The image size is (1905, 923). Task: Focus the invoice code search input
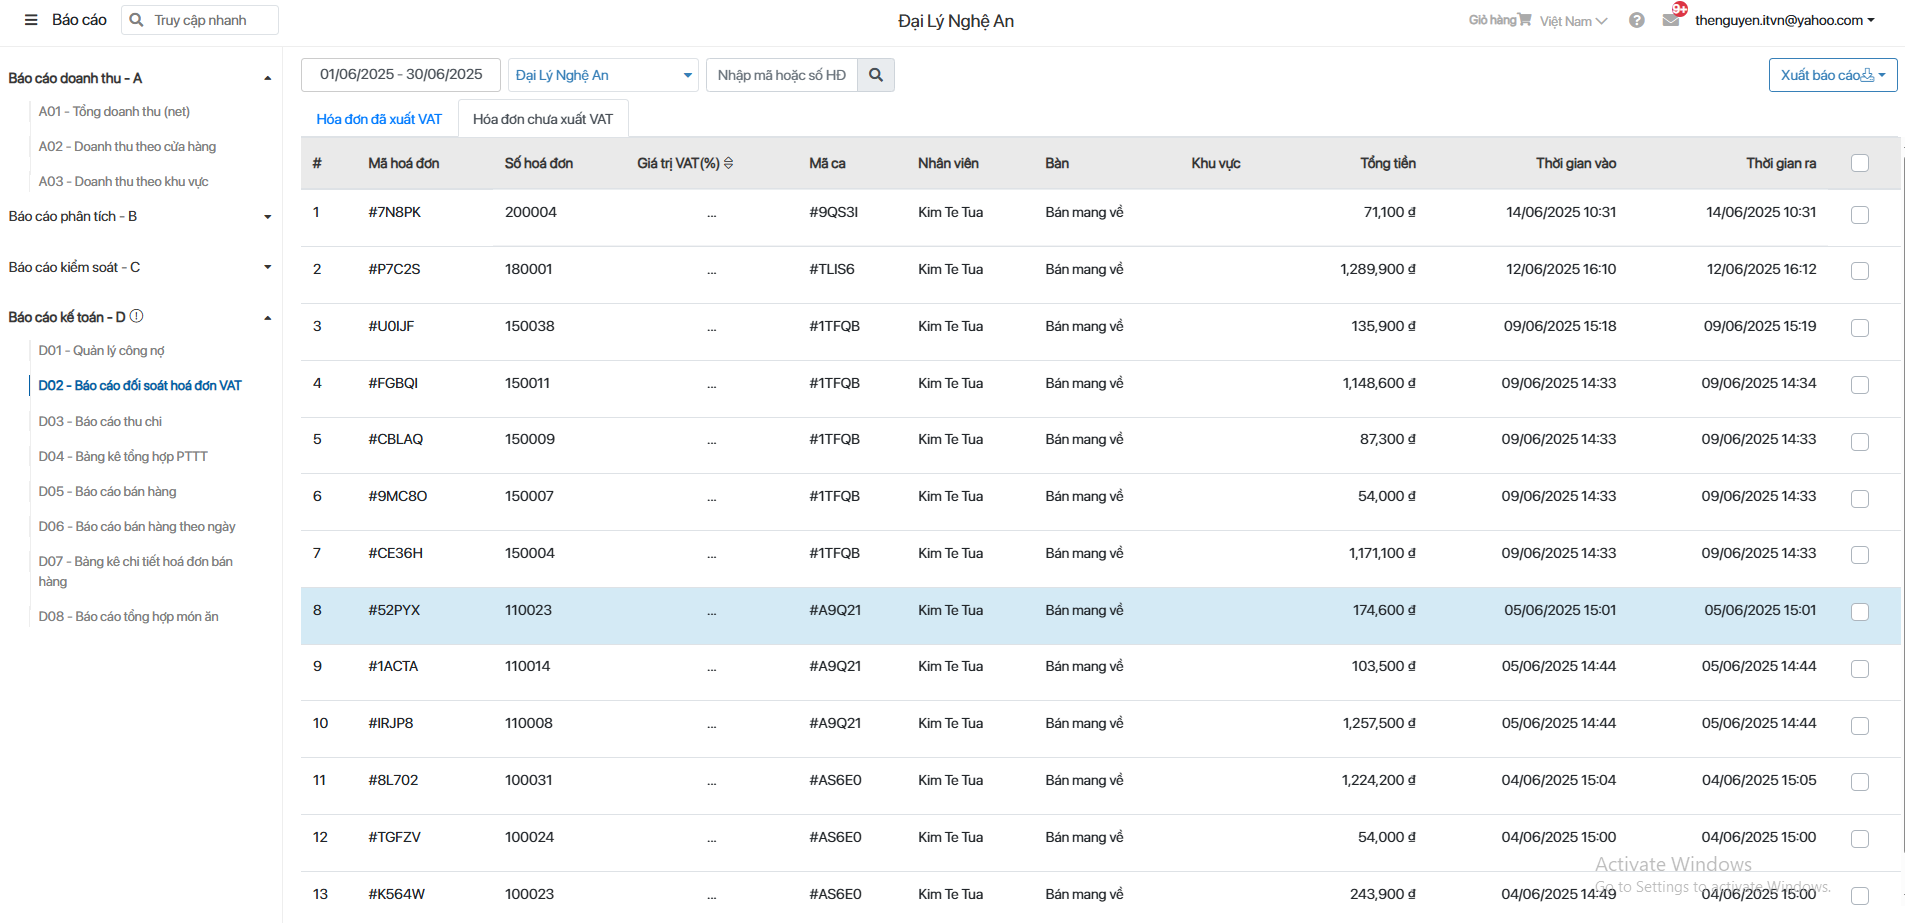click(x=782, y=75)
